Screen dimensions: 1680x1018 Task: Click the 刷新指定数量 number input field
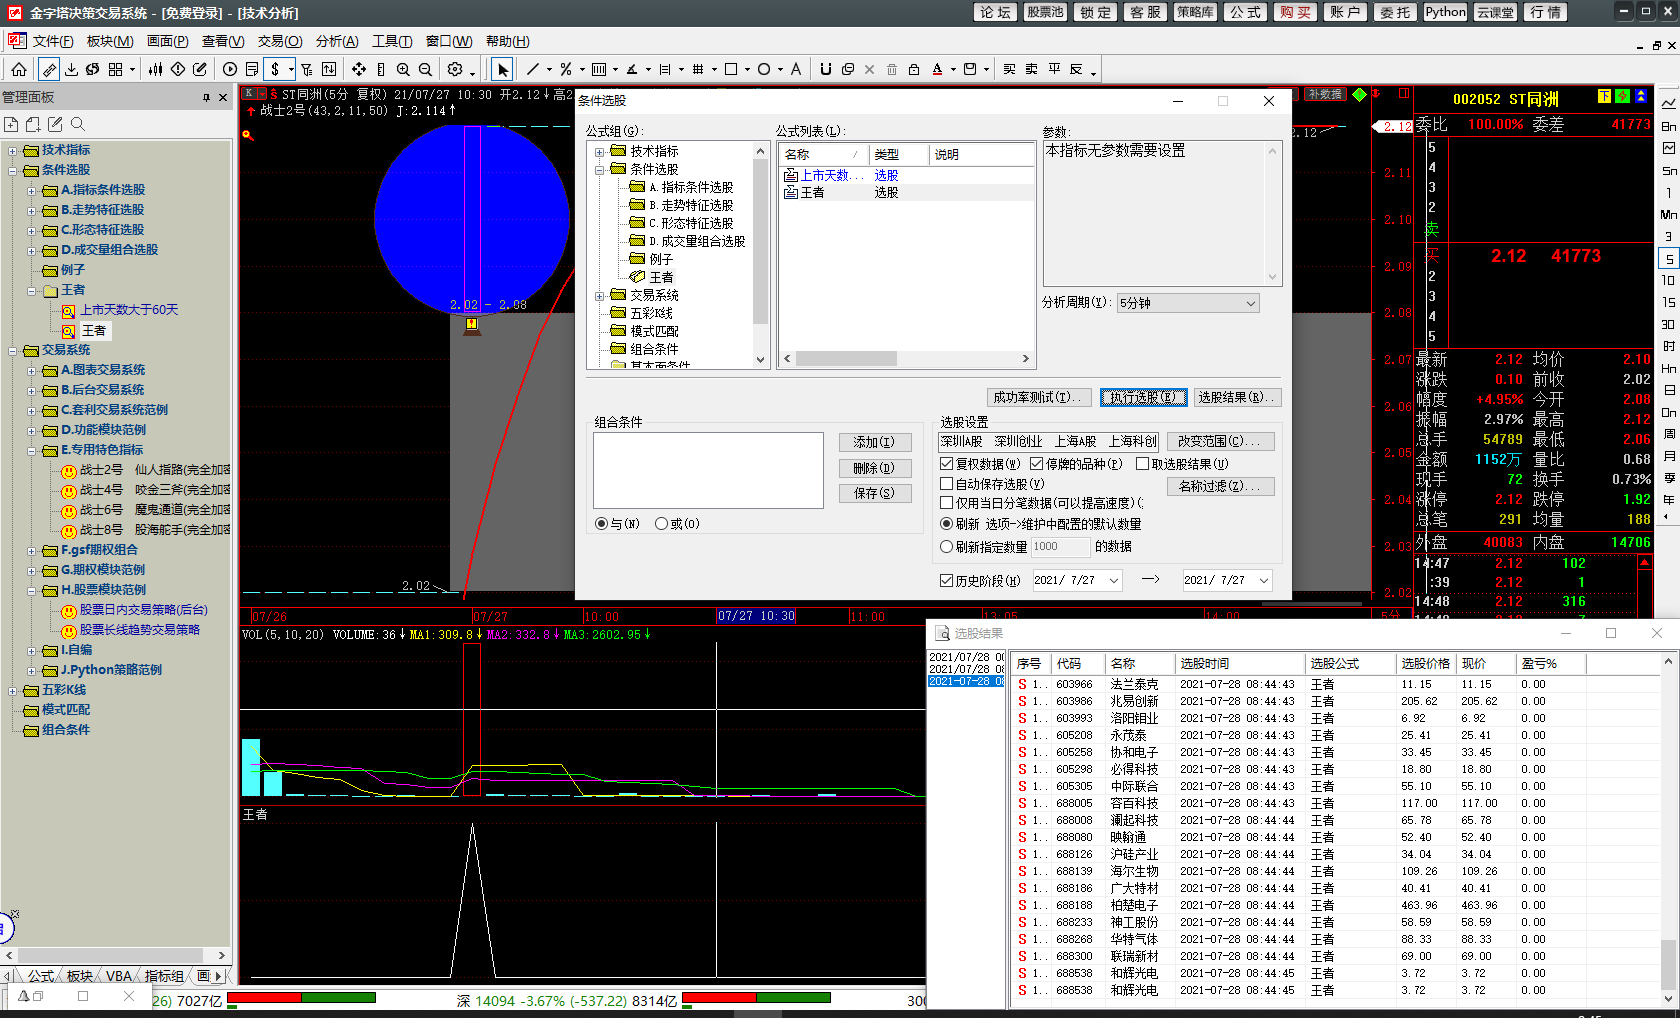1060,547
